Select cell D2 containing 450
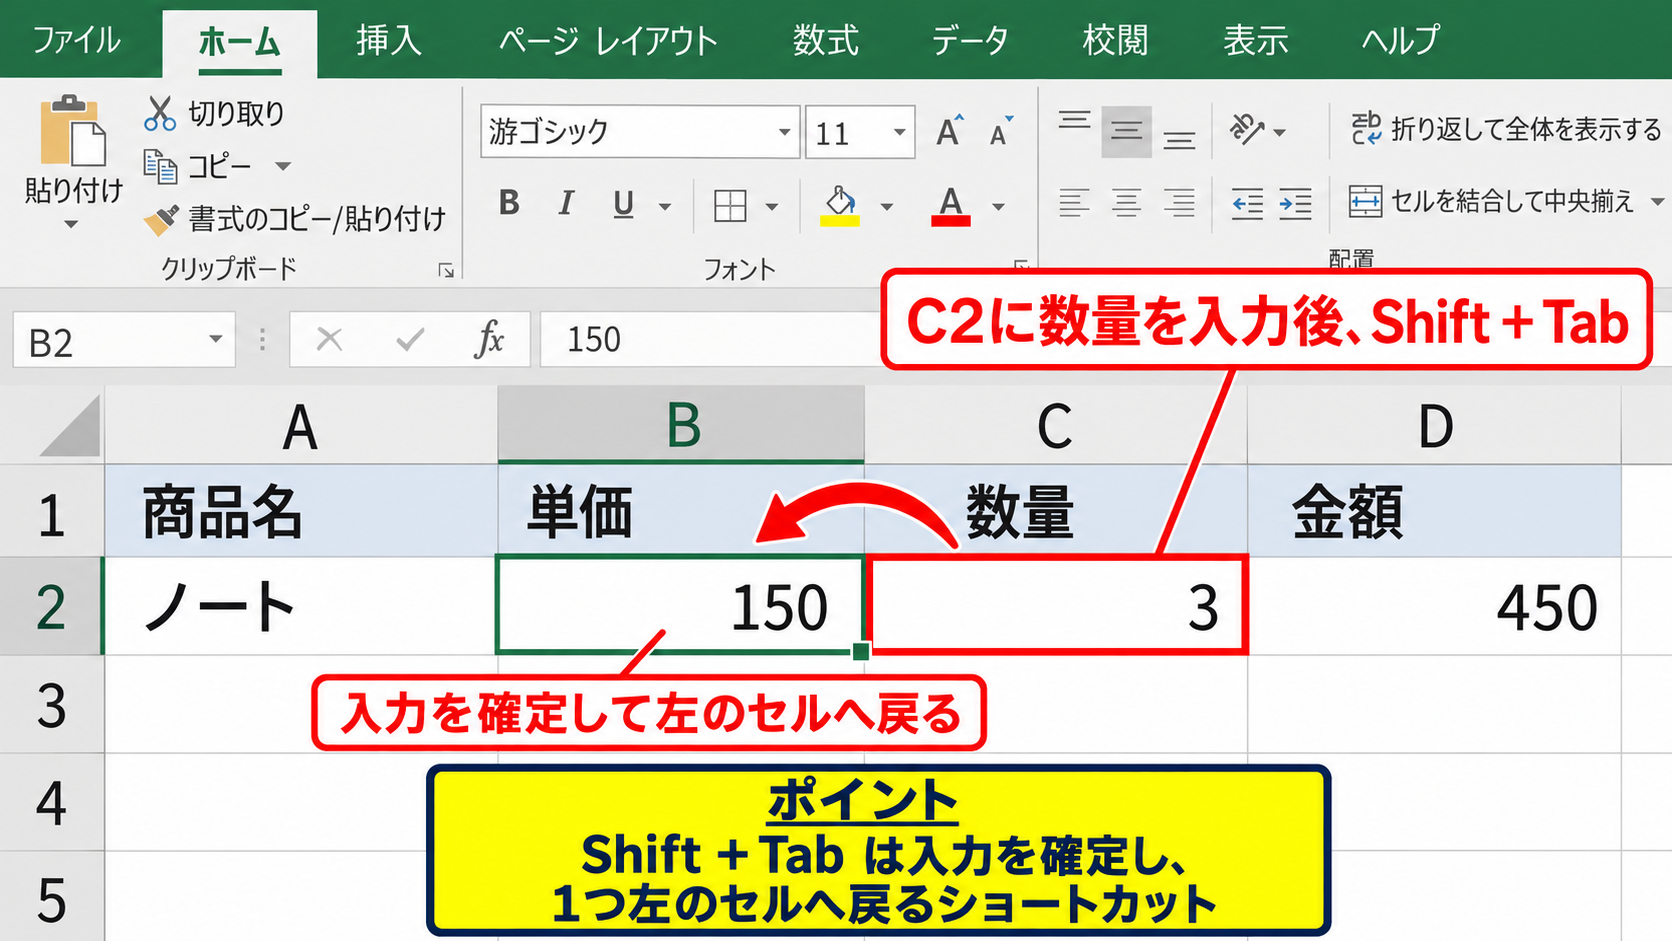Screen dimensions: 1672x941 (x=1434, y=606)
